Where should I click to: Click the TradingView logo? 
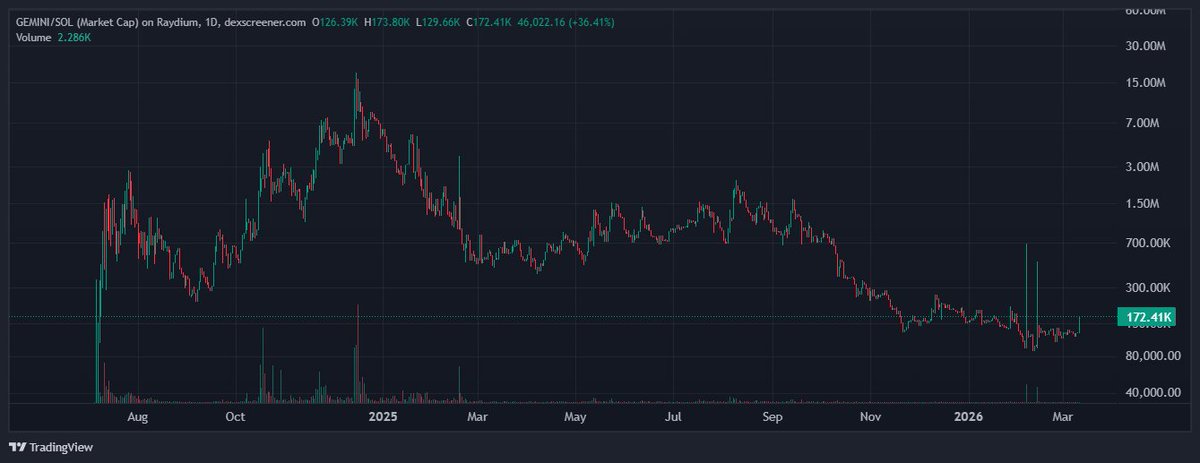pyautogui.click(x=50, y=447)
